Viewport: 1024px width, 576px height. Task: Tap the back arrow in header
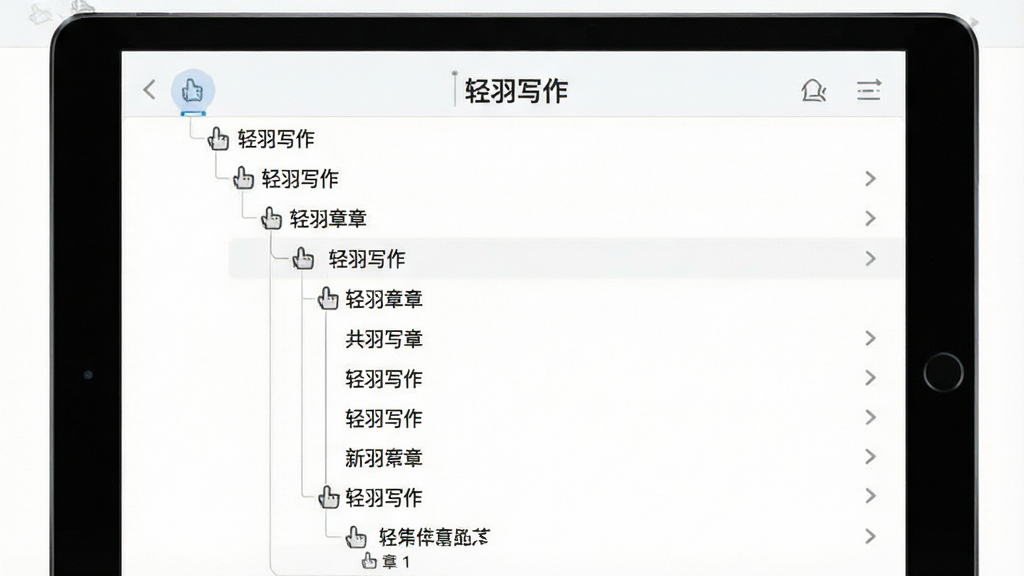click(150, 89)
